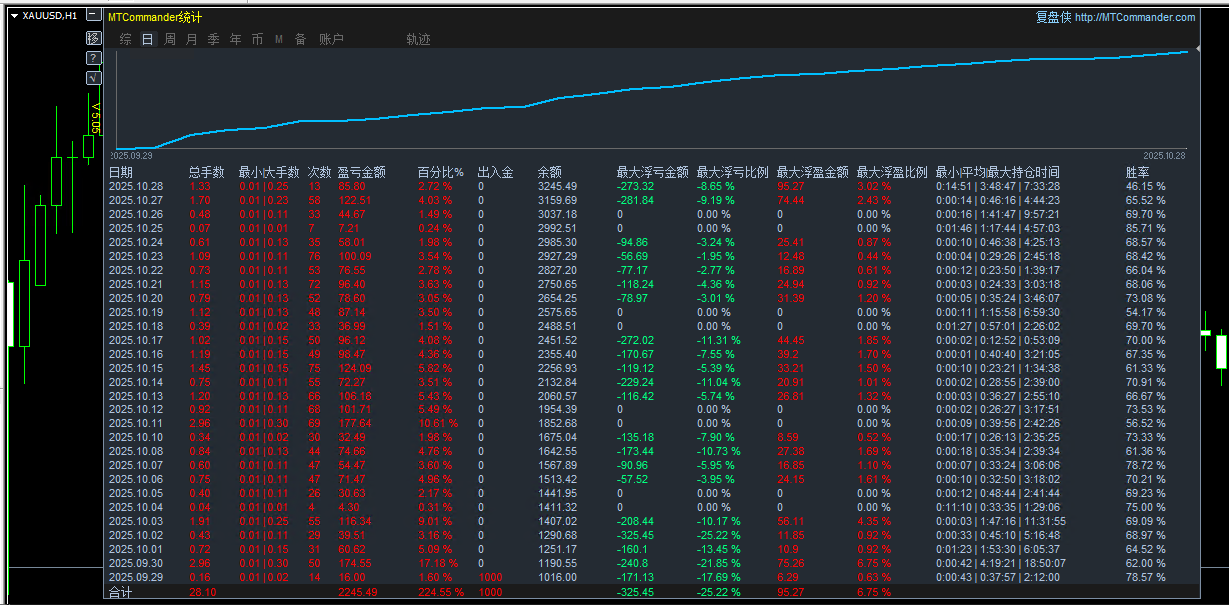Select the 季 quarterly tab
The image size is (1229, 605).
click(213, 39)
